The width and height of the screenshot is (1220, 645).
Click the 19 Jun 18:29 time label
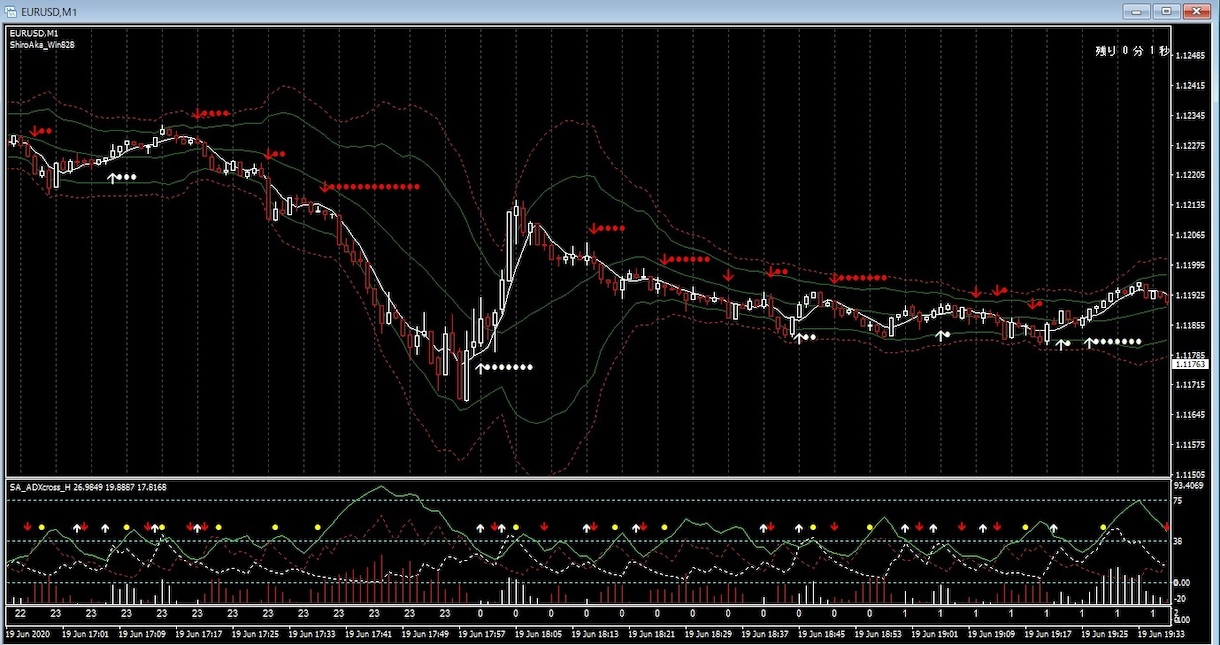707,634
